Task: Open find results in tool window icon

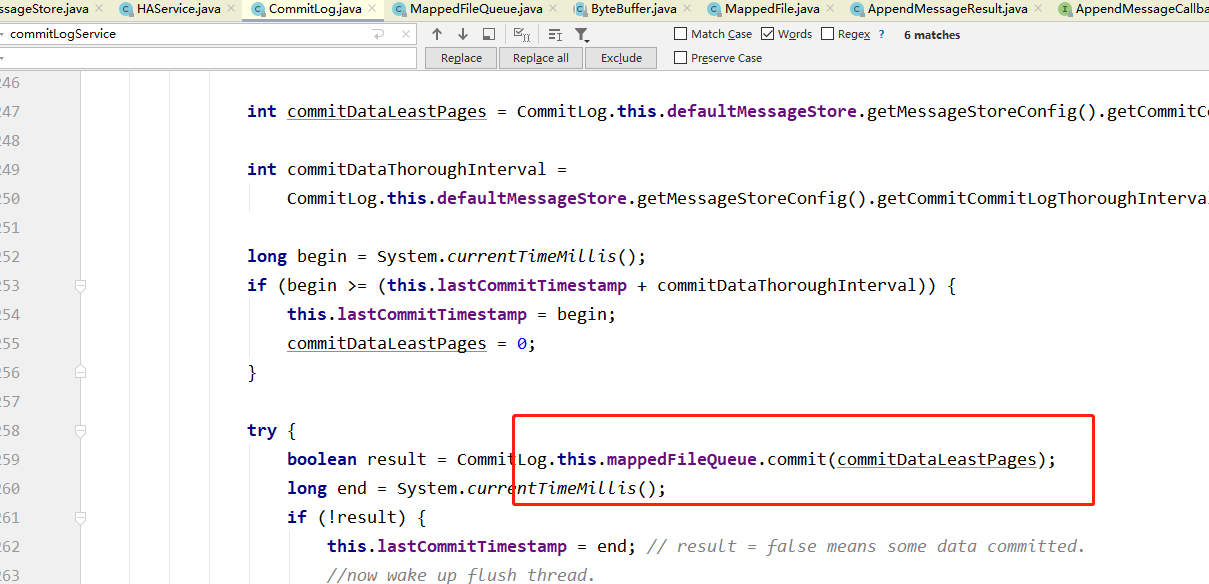Action: click(x=489, y=34)
